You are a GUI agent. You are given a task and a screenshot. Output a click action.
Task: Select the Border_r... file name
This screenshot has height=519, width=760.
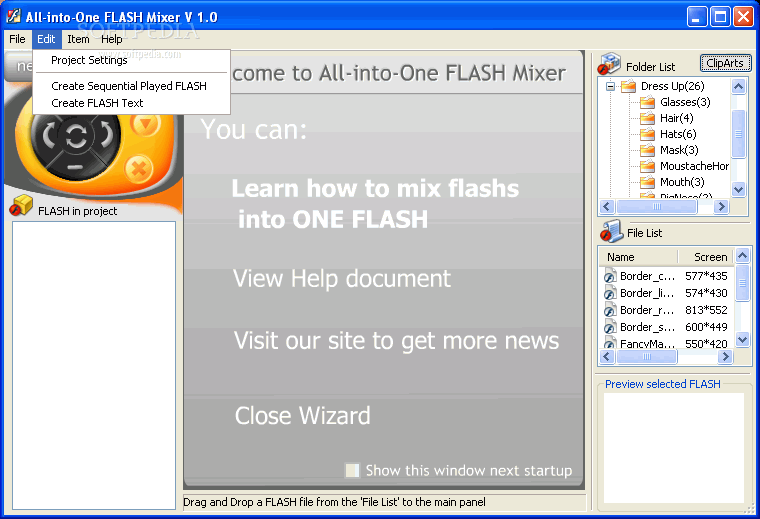(647, 310)
